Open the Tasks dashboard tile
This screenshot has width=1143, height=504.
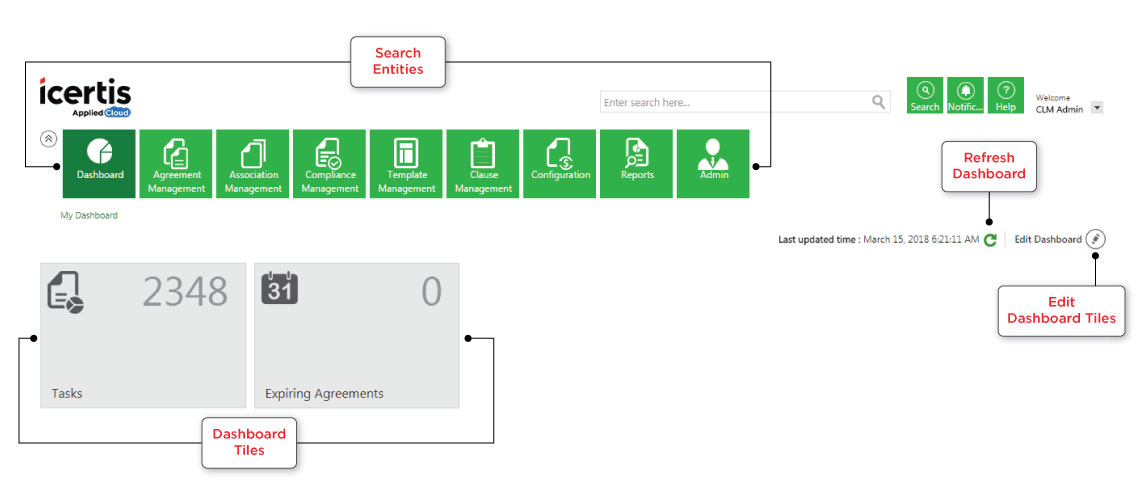tap(142, 335)
